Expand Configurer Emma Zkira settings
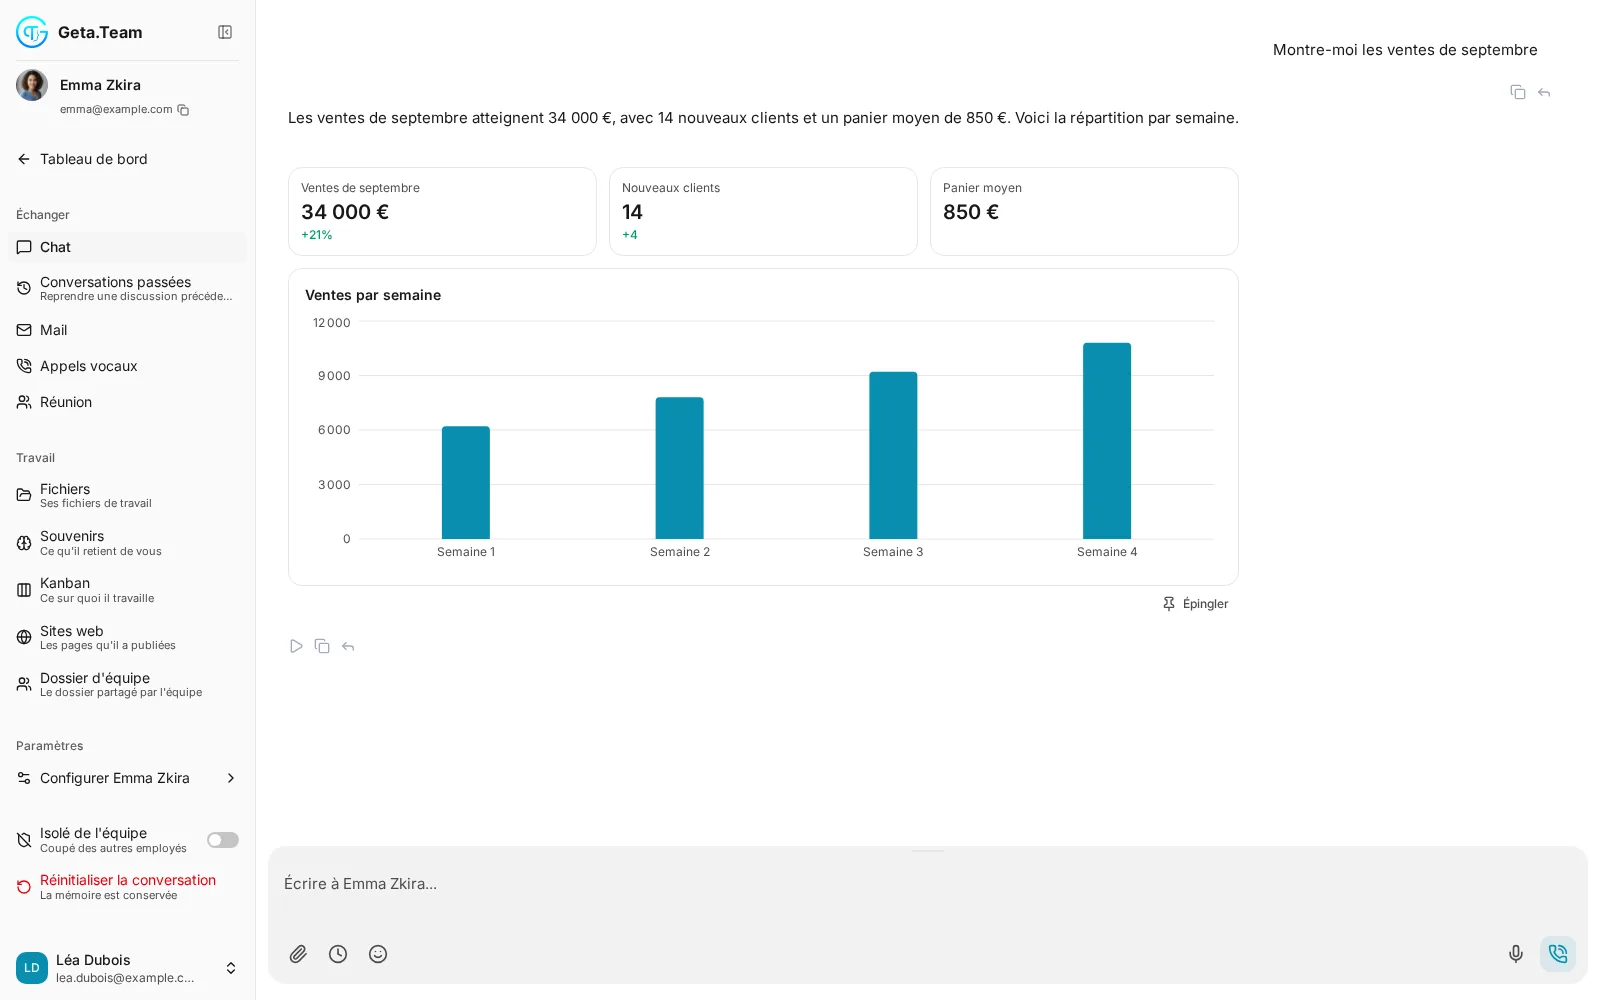The image size is (1600, 1000). coord(127,778)
